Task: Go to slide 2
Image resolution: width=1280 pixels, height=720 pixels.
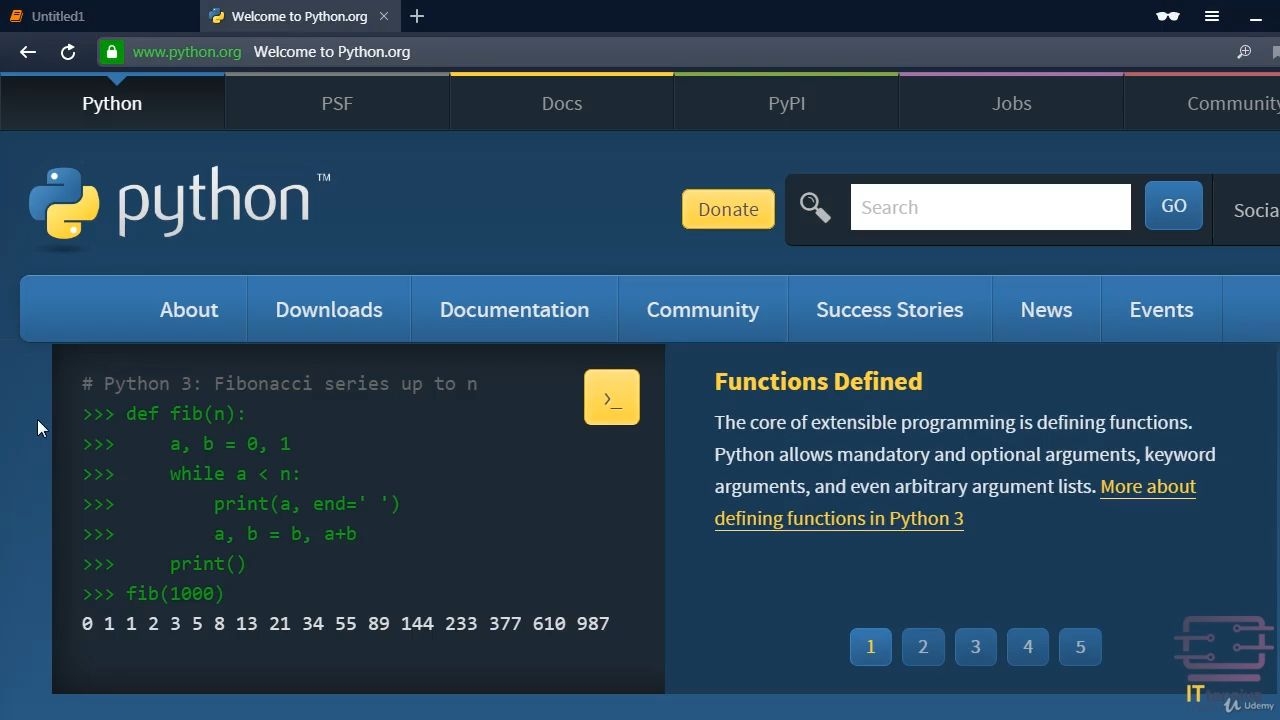Action: (923, 647)
